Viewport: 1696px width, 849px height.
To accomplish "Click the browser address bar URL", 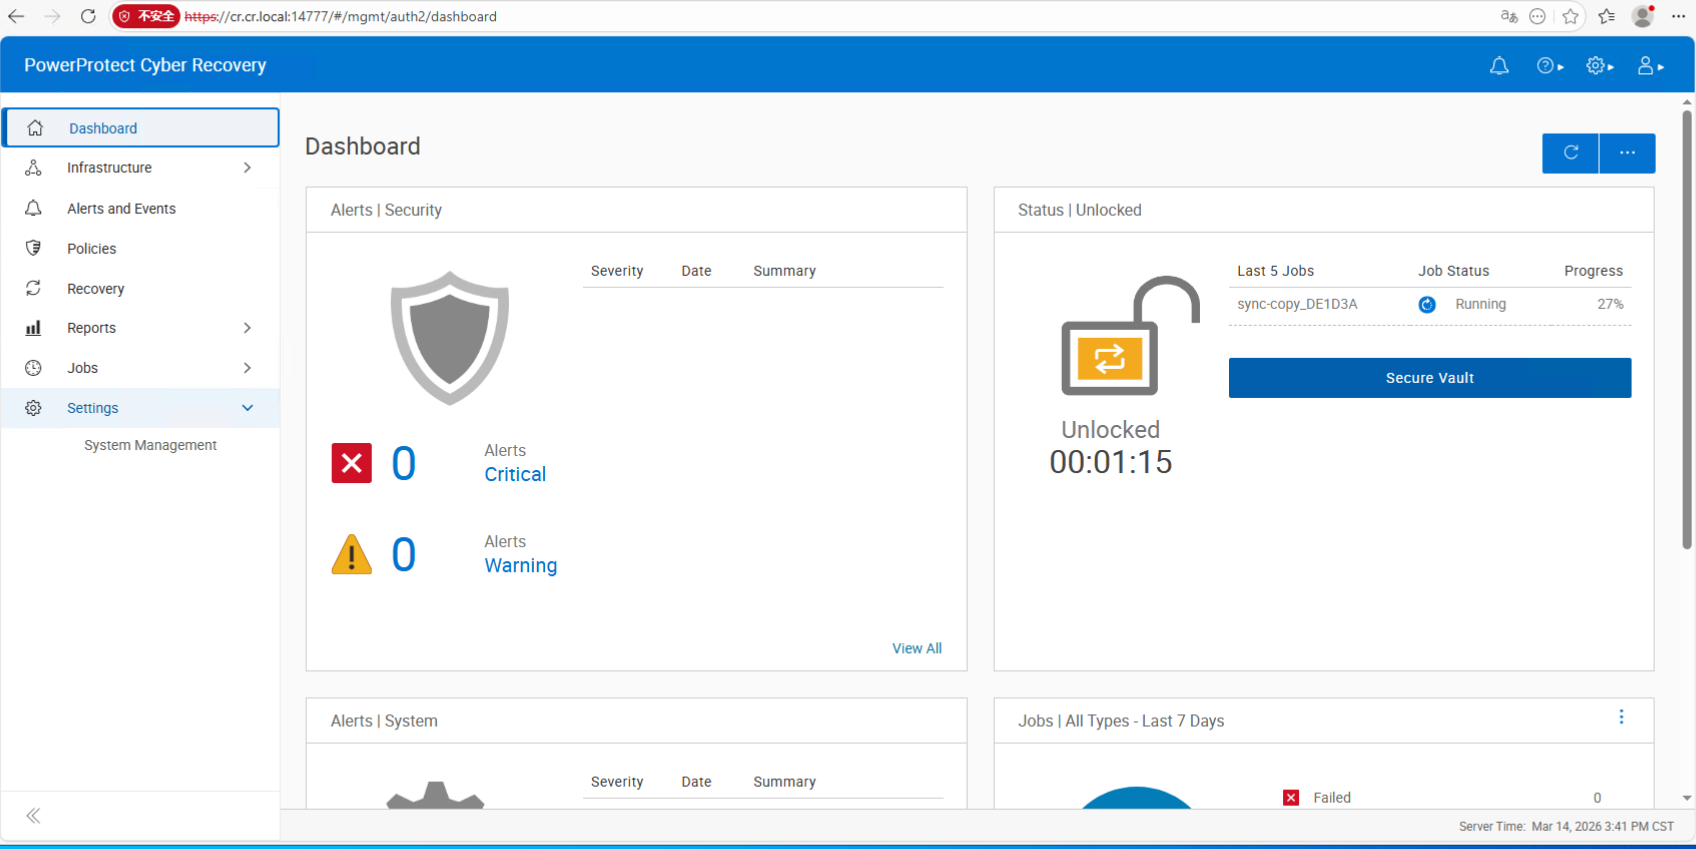I will [340, 16].
